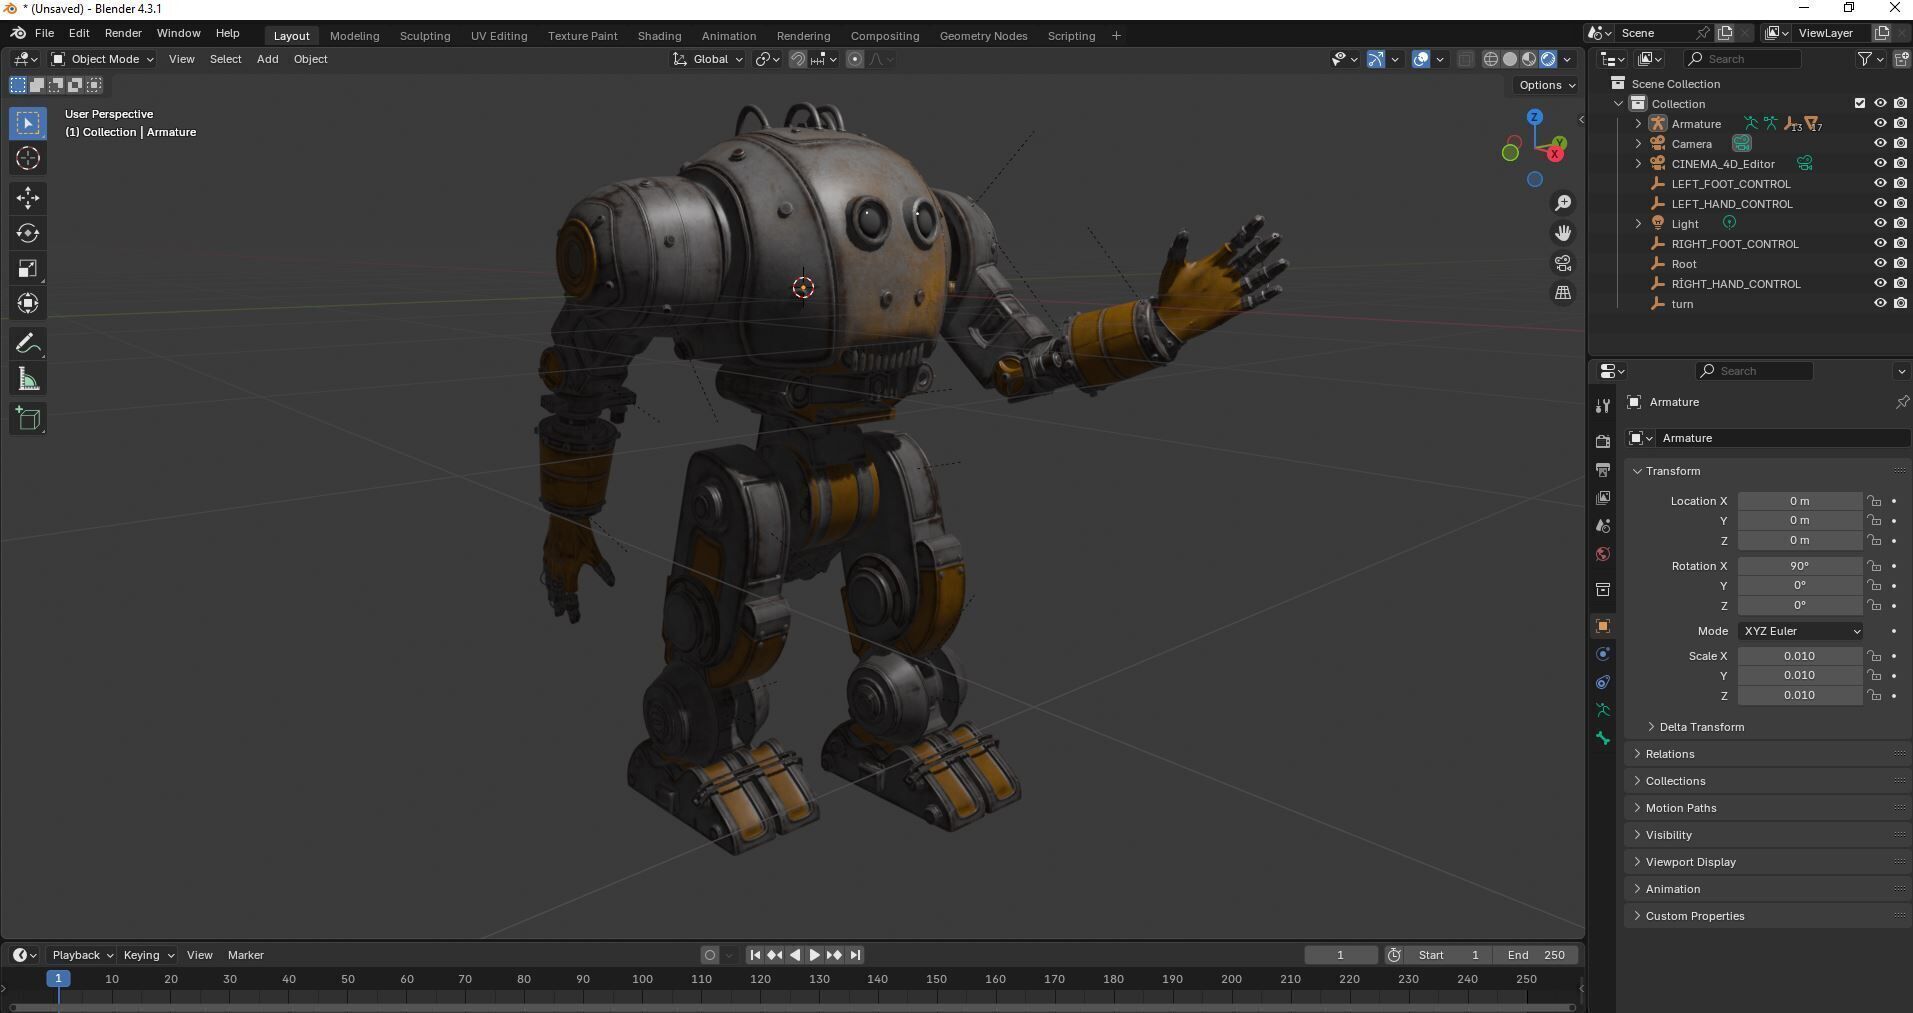
Task: Open the World properties tab
Action: coord(1603,554)
